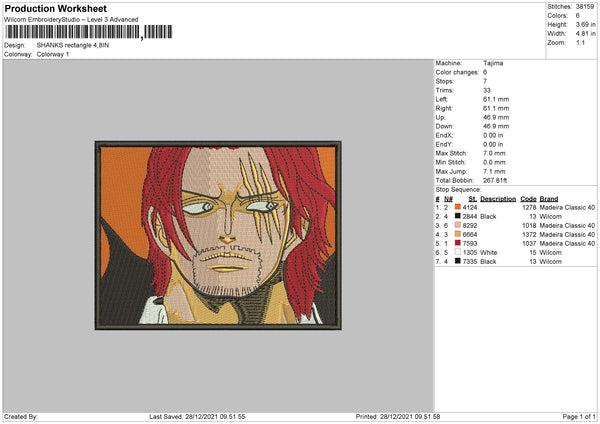Click the 'Stop Sequence:' heading

point(458,190)
